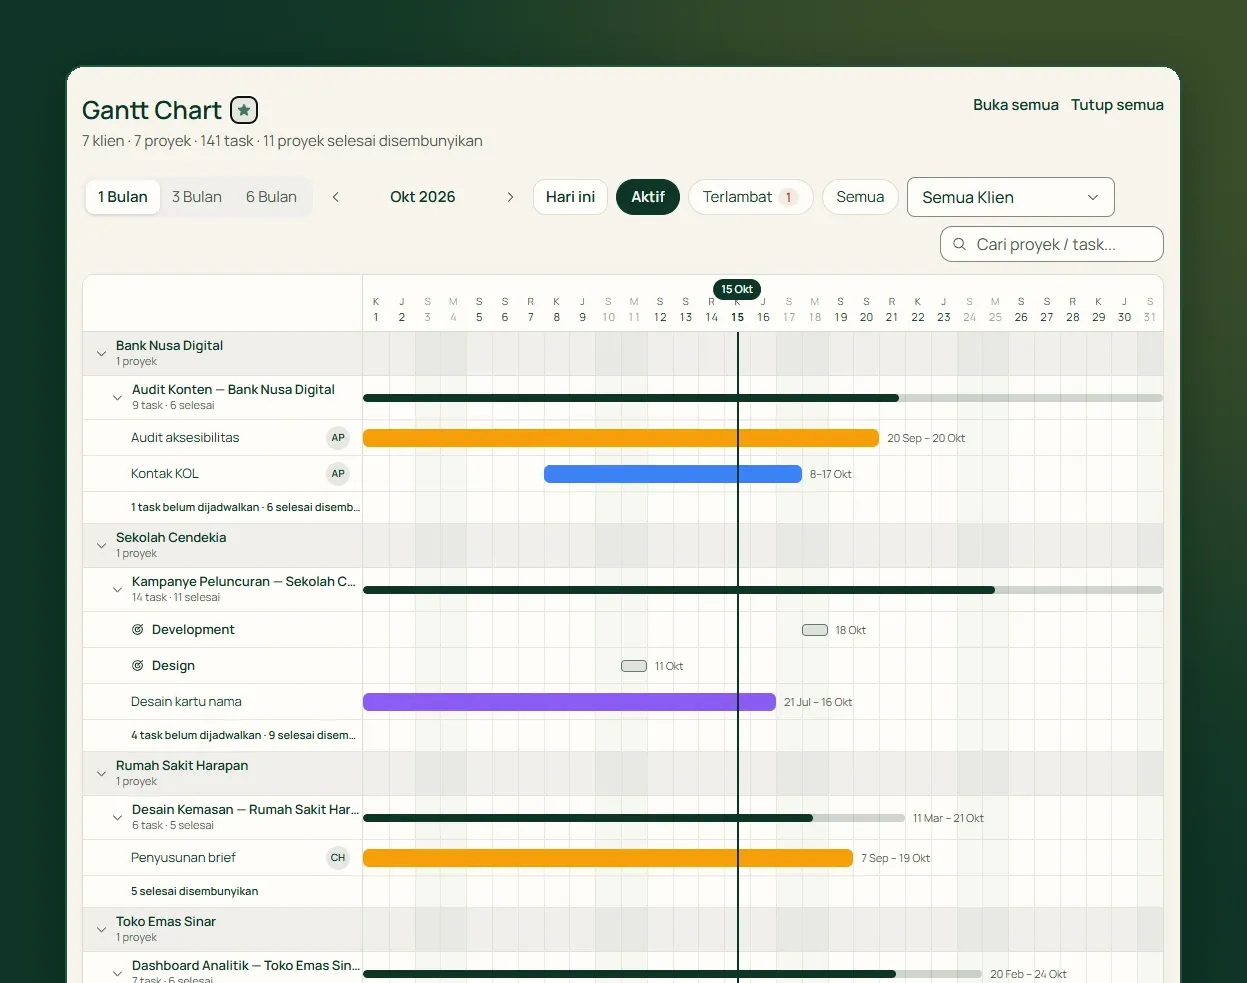The width and height of the screenshot is (1247, 983).
Task: Click the CH avatar on Penyusunan brief row
Action: 338,857
